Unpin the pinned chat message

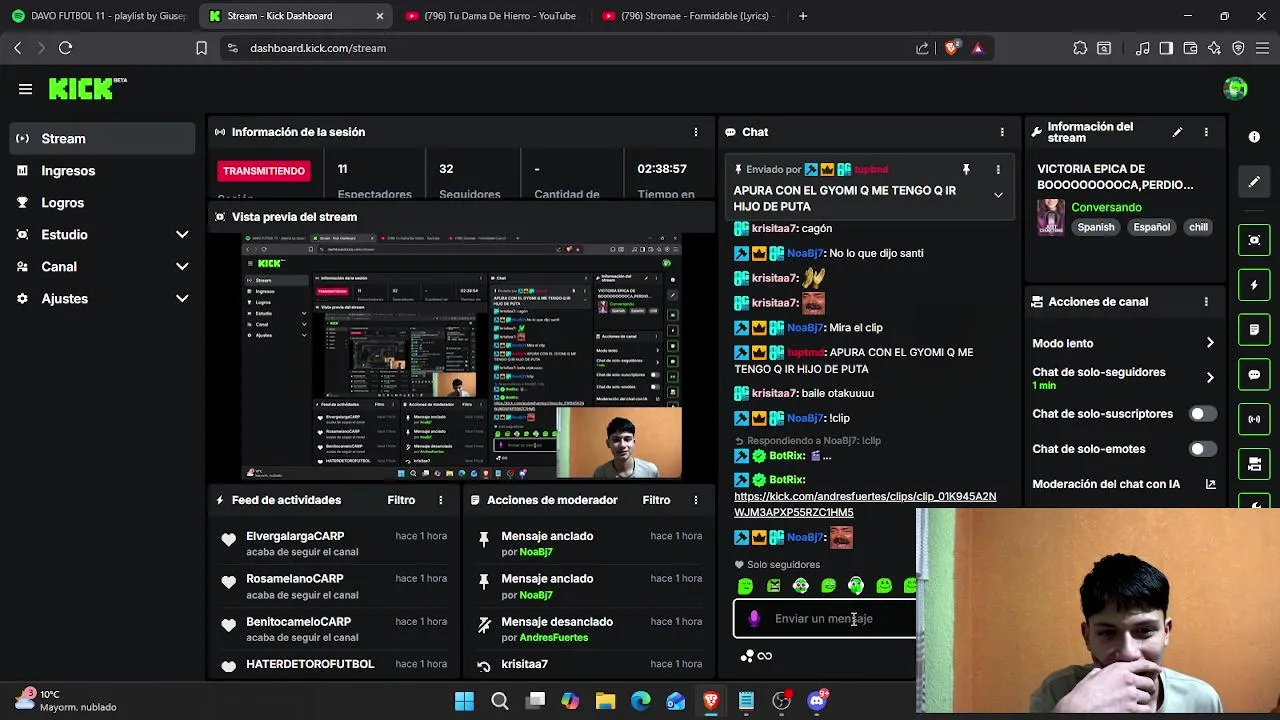click(966, 170)
